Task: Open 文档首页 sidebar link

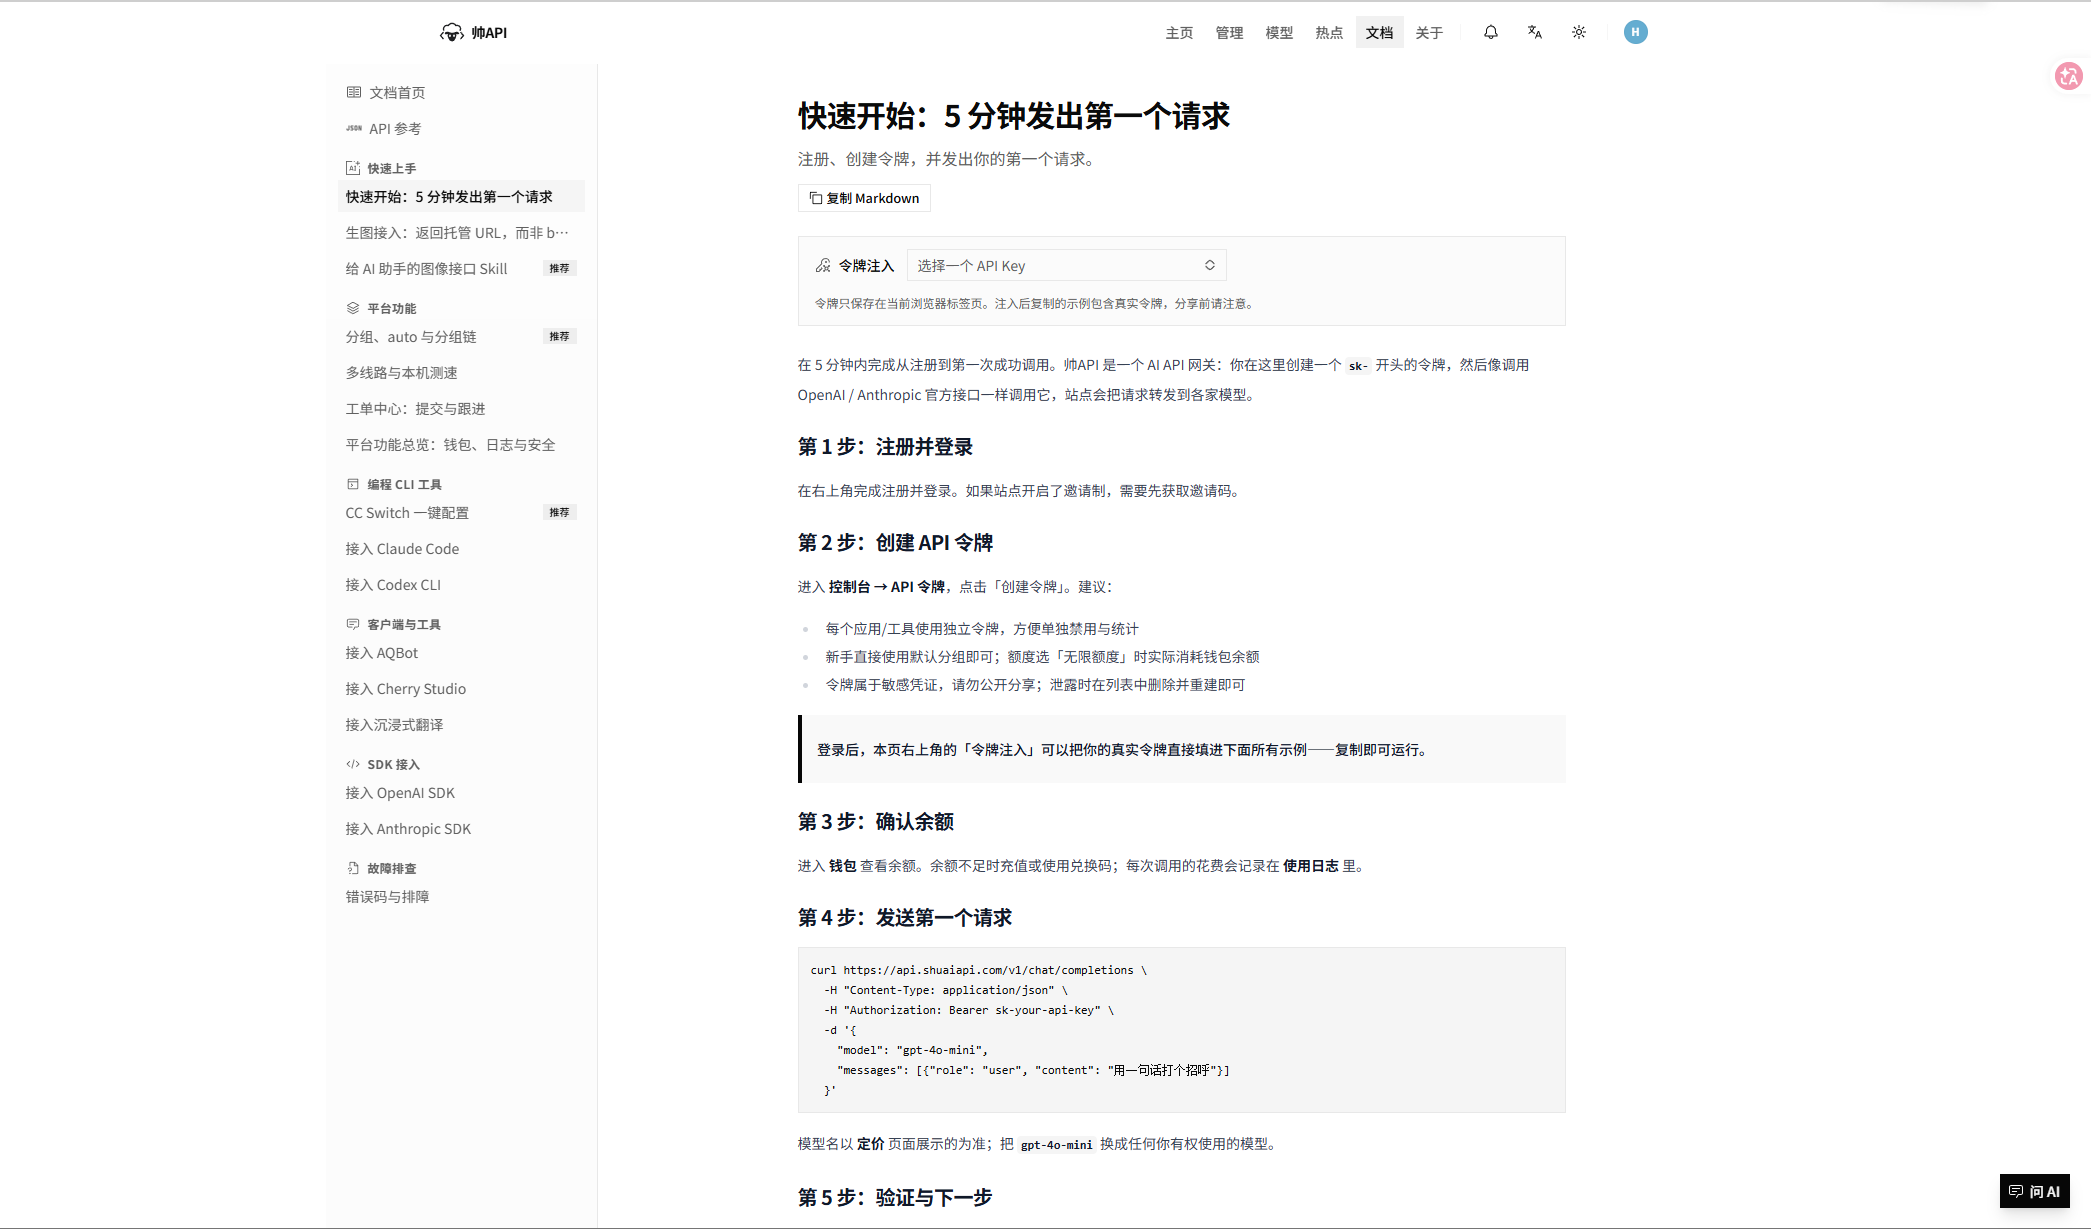Action: 461,92
